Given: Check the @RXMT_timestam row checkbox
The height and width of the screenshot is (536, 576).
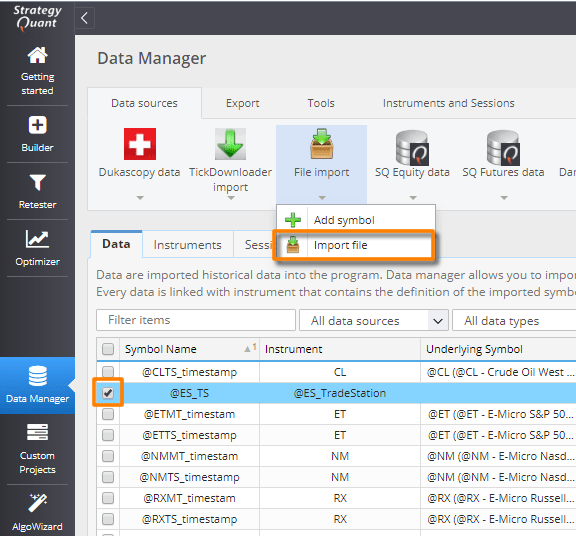Looking at the screenshot, I should (x=108, y=498).
